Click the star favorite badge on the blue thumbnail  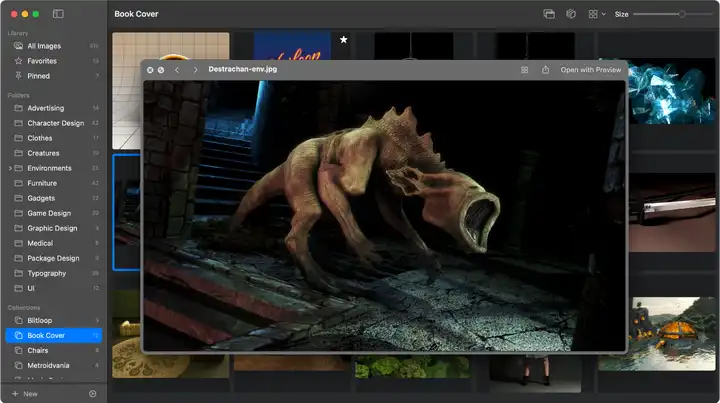(343, 40)
